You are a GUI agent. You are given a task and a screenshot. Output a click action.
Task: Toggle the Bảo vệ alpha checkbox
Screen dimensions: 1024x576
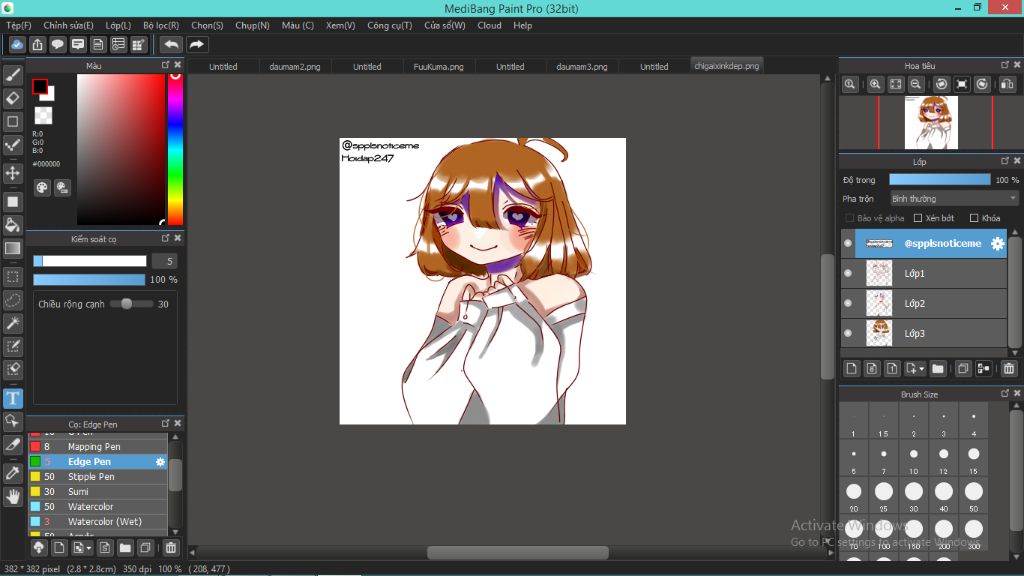coord(850,218)
